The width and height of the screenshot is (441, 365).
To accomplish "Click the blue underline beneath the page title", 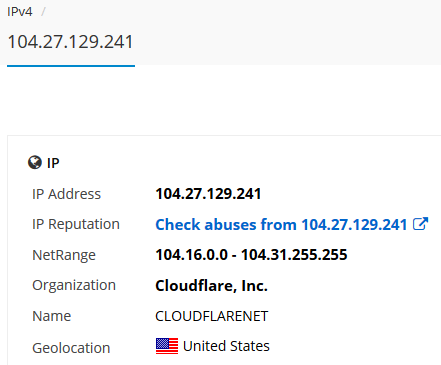I will (71, 66).
